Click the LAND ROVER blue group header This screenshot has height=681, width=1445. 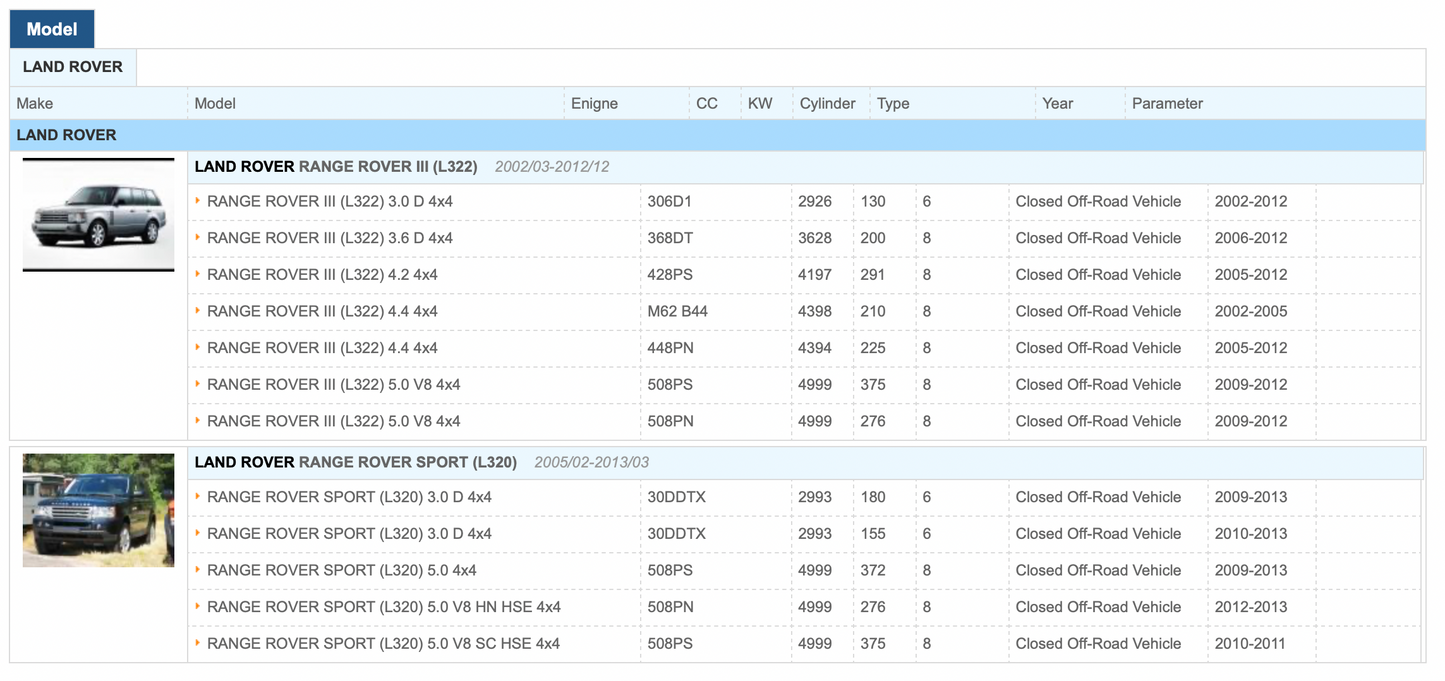[717, 135]
